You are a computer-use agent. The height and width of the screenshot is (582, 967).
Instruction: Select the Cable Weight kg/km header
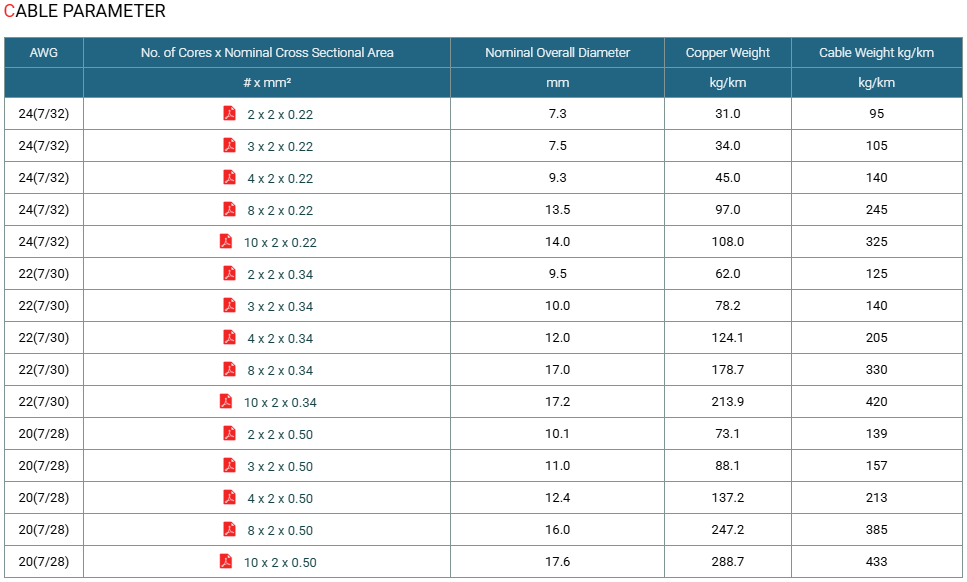point(876,53)
